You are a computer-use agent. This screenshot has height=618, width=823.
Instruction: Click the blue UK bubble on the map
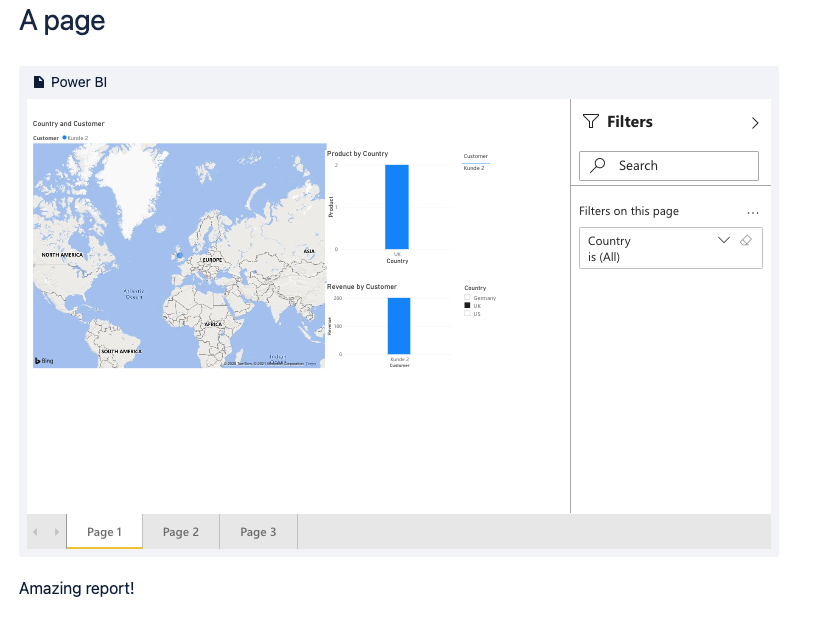(180, 255)
